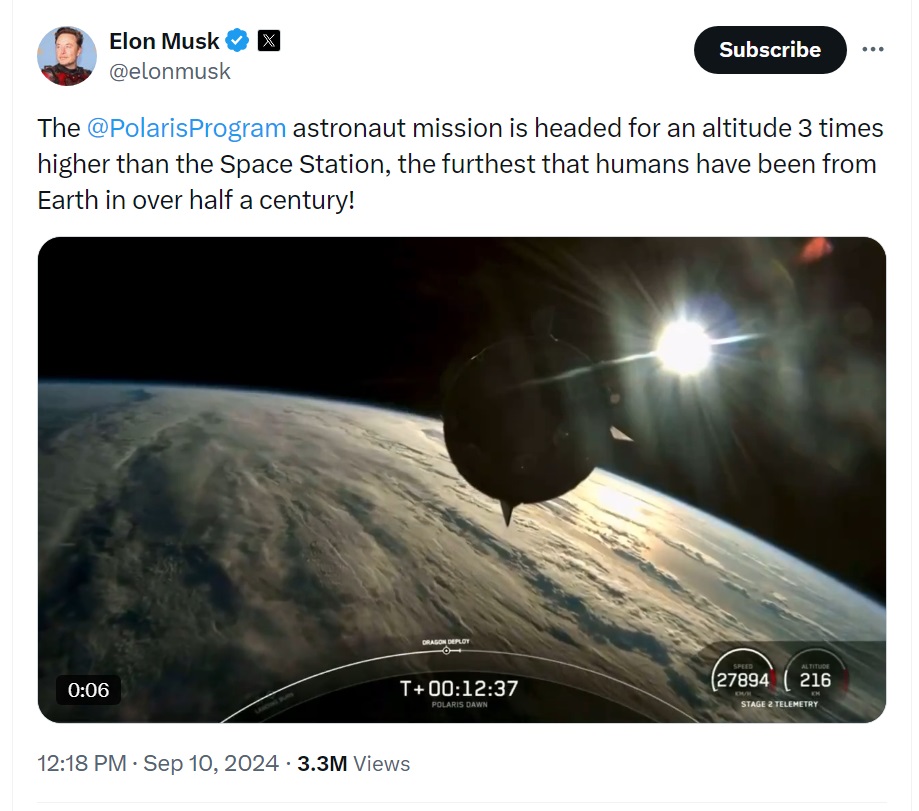Open the 3.3M Views analytics

[353, 764]
